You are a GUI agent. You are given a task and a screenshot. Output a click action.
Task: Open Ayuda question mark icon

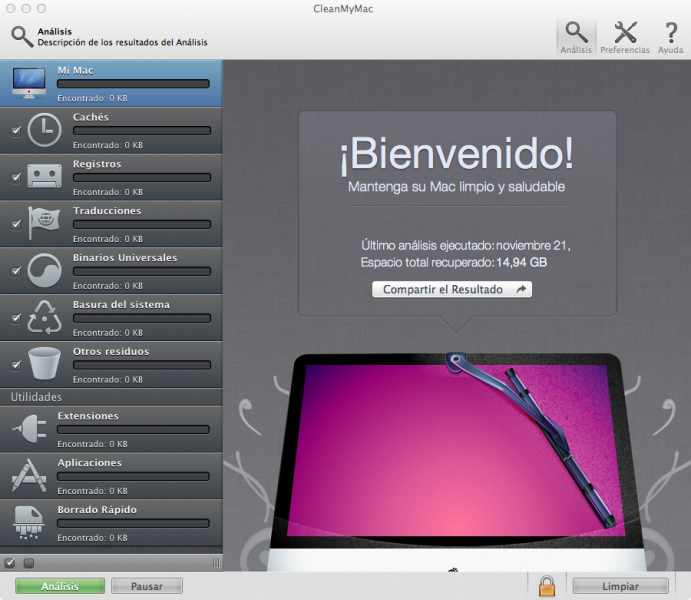[x=671, y=33]
